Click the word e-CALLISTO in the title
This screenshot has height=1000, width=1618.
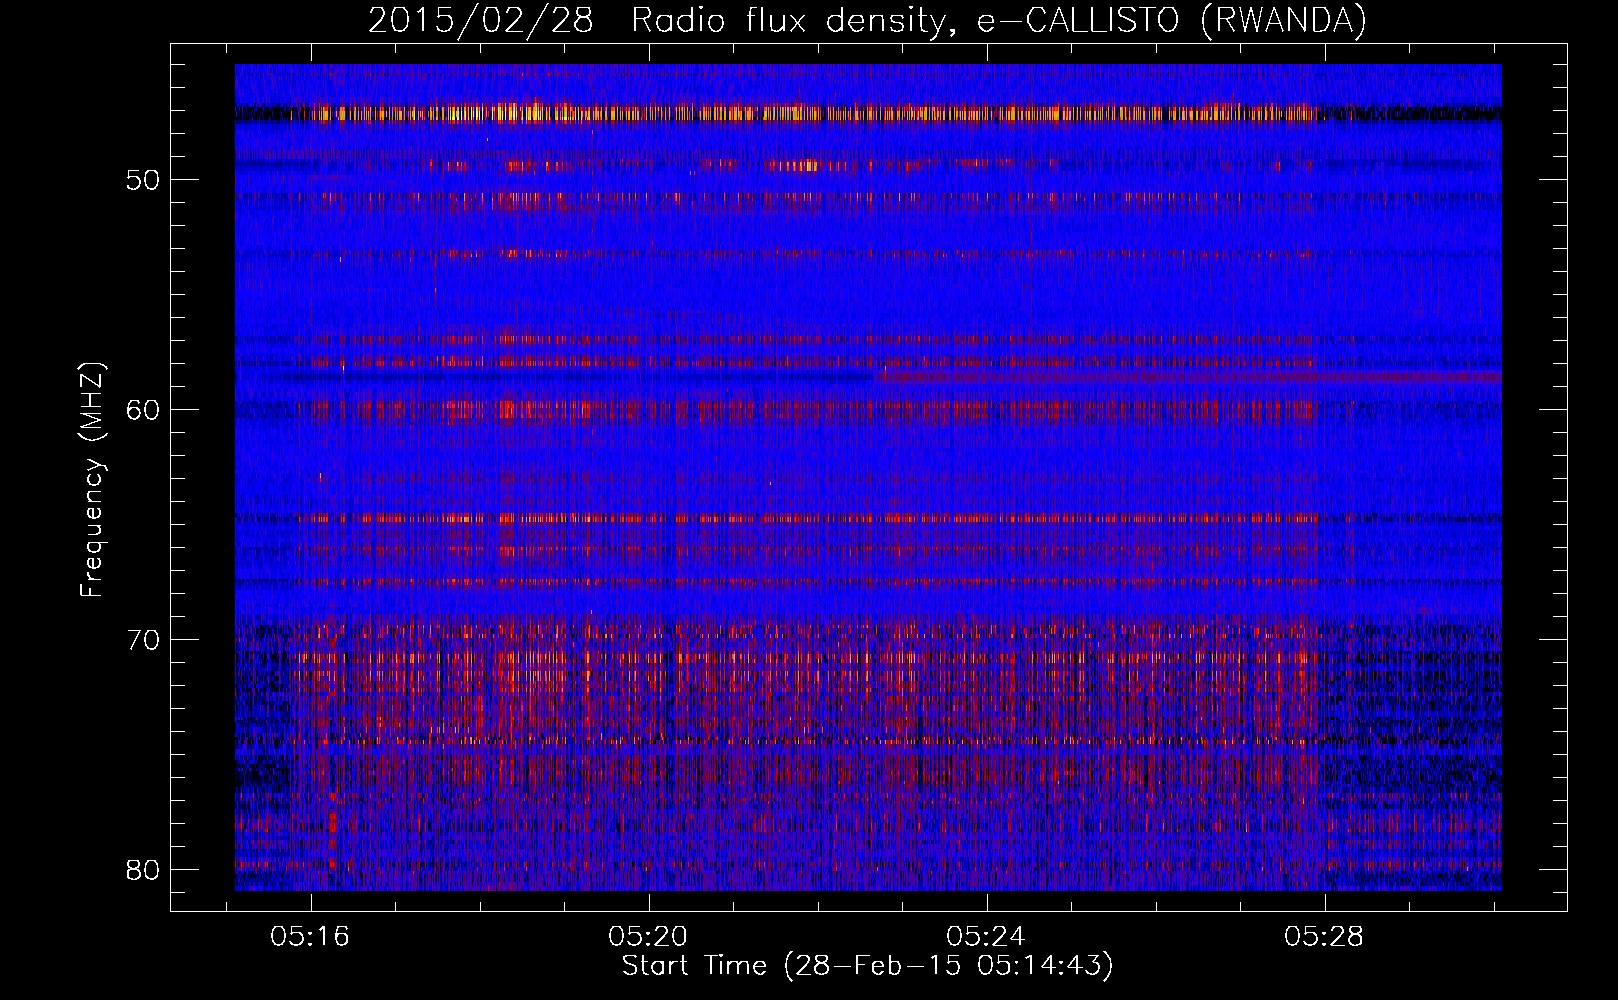[x=1078, y=21]
